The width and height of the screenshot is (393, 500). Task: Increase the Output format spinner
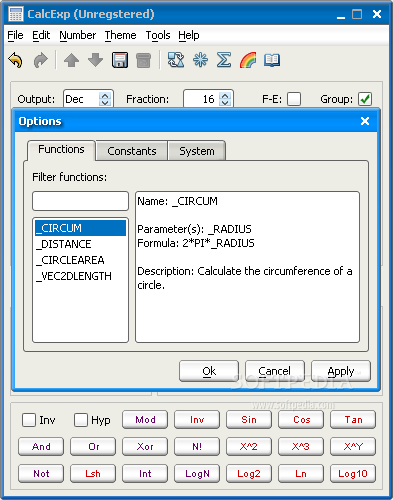(x=105, y=96)
